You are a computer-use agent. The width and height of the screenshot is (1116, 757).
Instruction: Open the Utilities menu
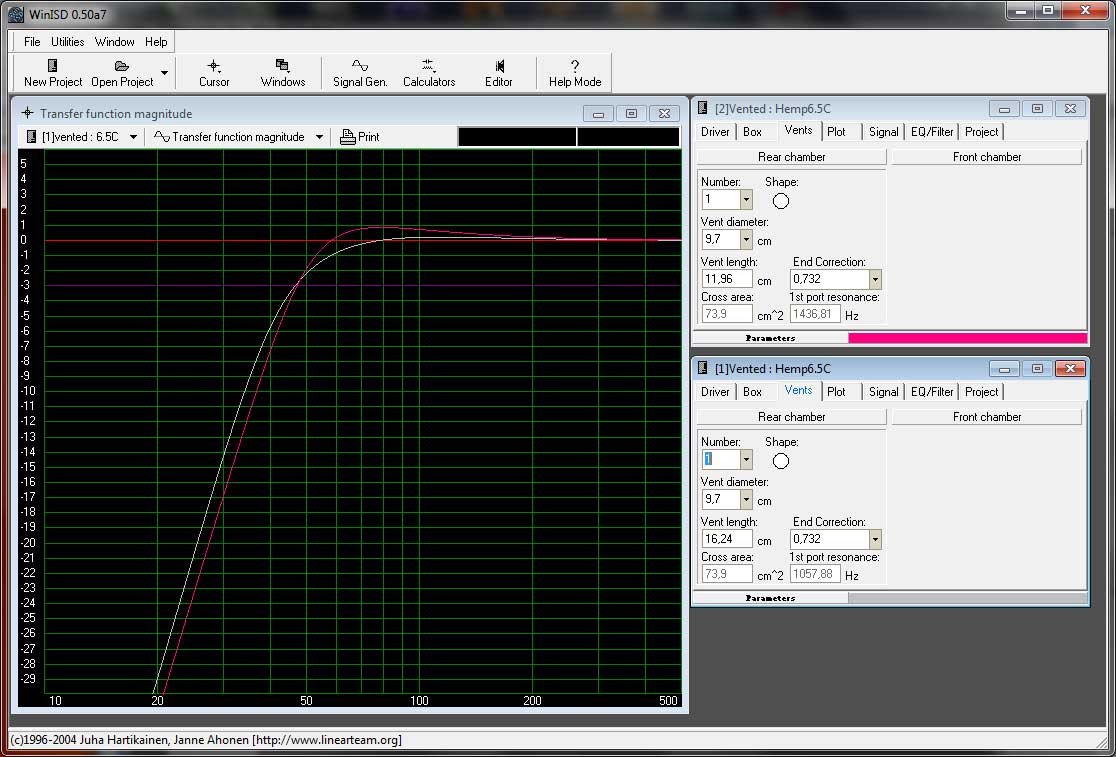coord(68,42)
